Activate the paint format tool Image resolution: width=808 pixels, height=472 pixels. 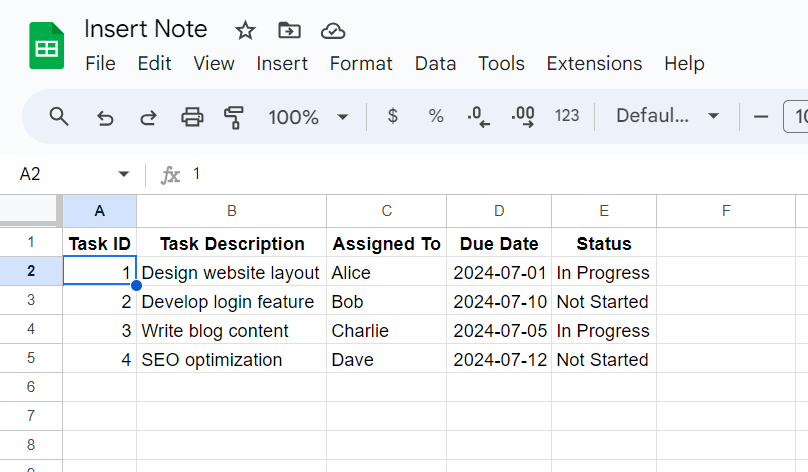click(235, 117)
